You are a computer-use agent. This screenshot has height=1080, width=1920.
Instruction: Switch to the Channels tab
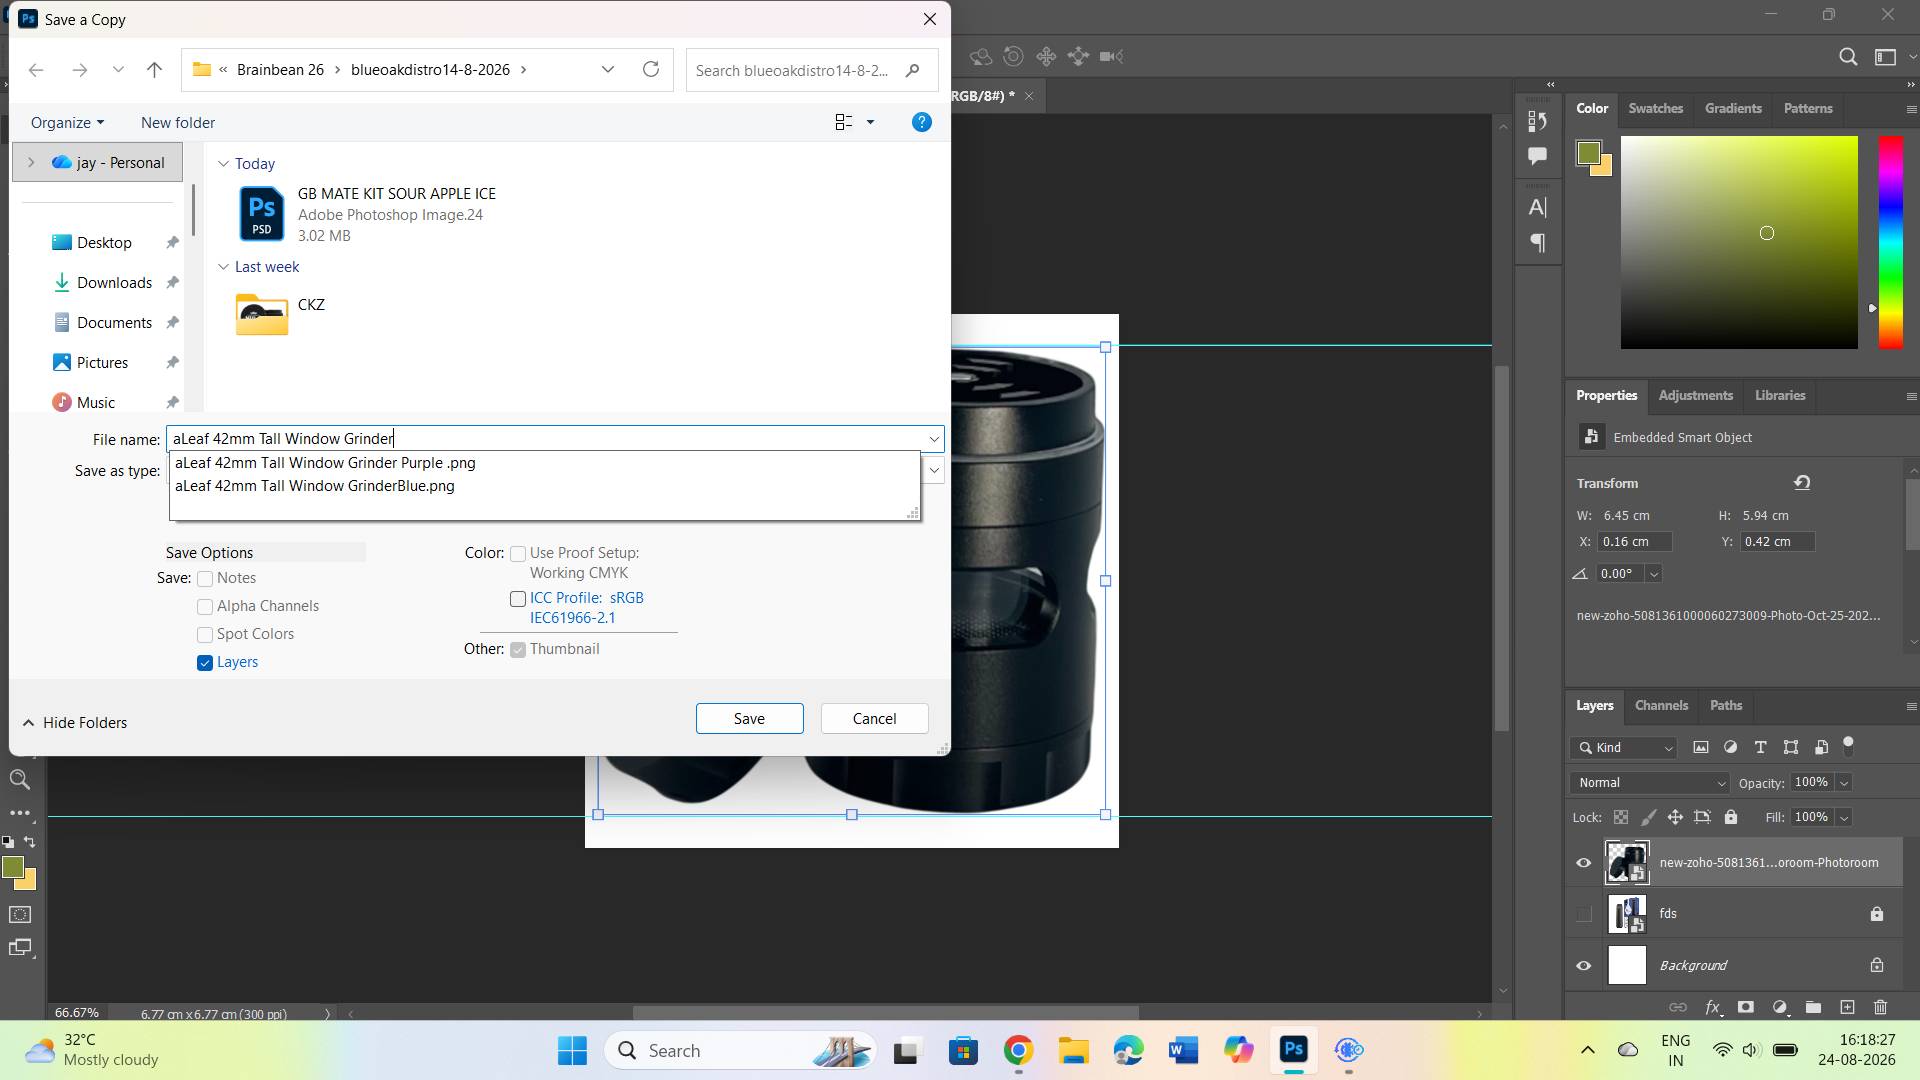pyautogui.click(x=1661, y=705)
